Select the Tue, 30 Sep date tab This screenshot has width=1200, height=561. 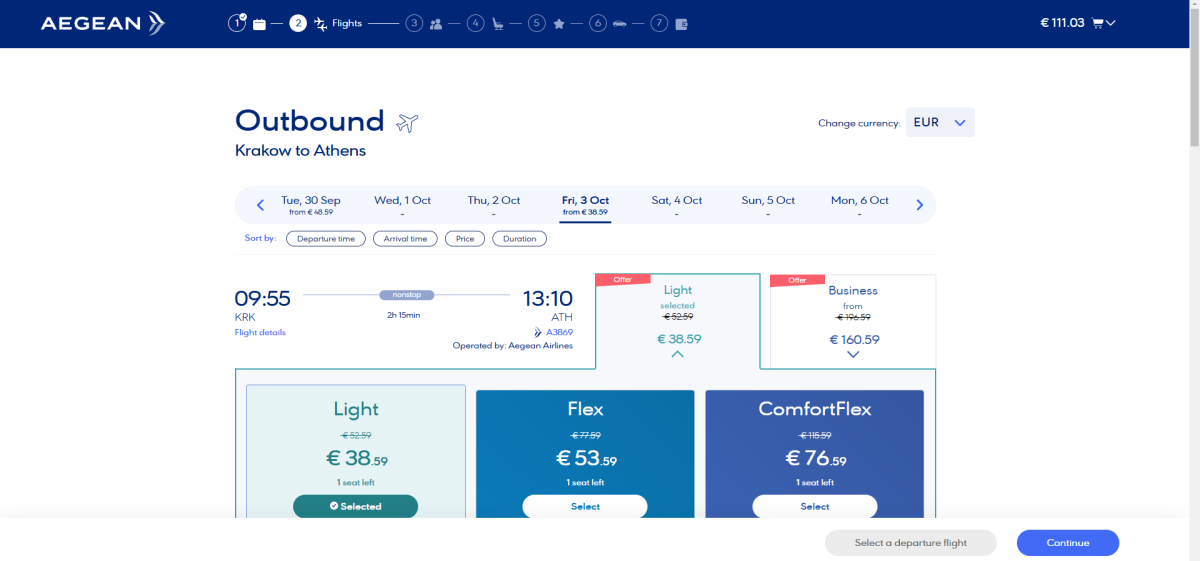coord(311,205)
